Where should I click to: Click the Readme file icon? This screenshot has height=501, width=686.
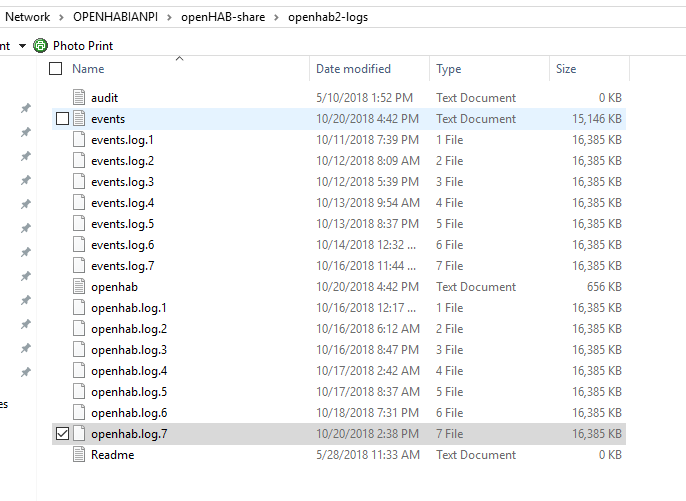click(80, 455)
